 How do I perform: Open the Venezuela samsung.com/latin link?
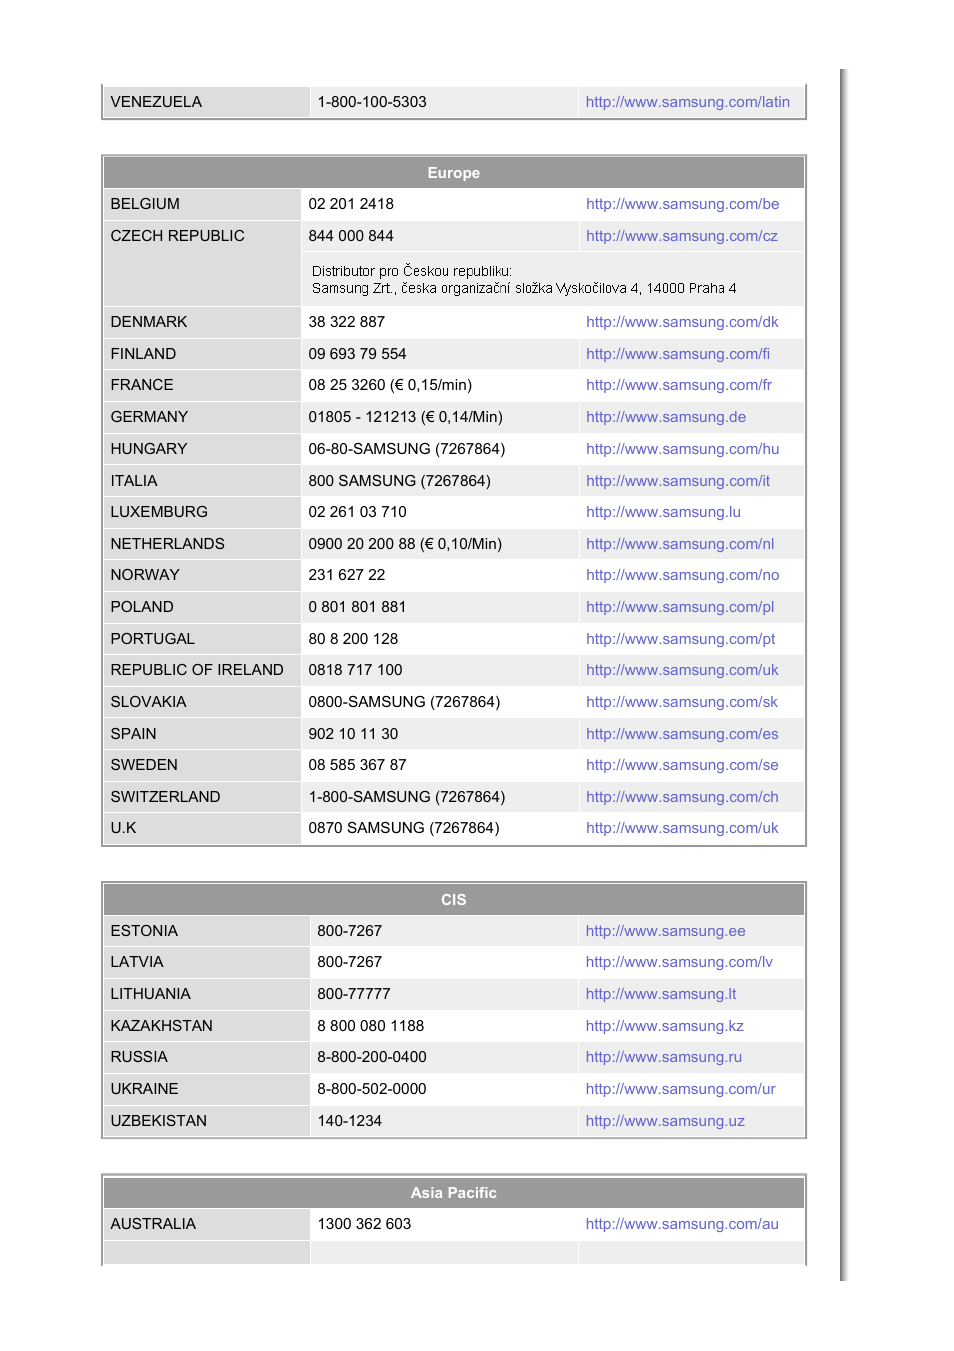coord(687,102)
